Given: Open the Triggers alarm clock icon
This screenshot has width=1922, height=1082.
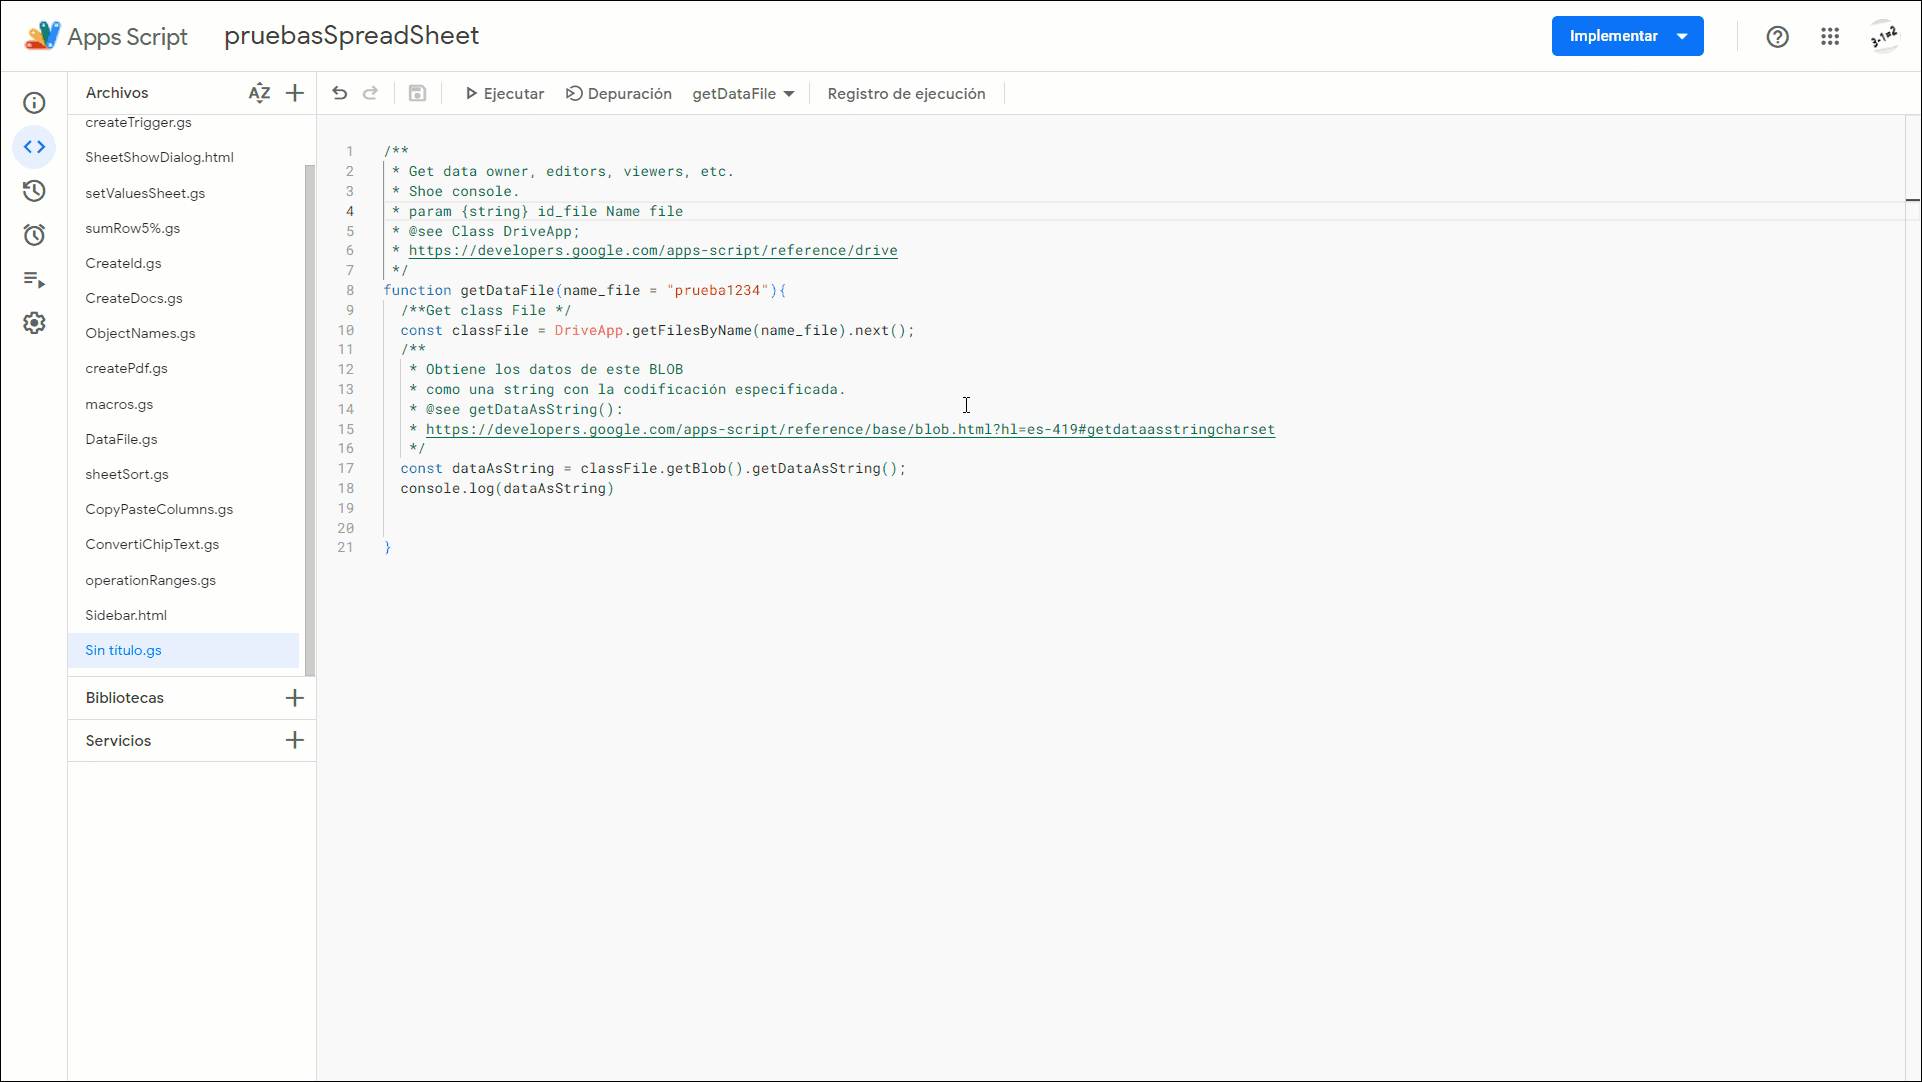Looking at the screenshot, I should 34,235.
